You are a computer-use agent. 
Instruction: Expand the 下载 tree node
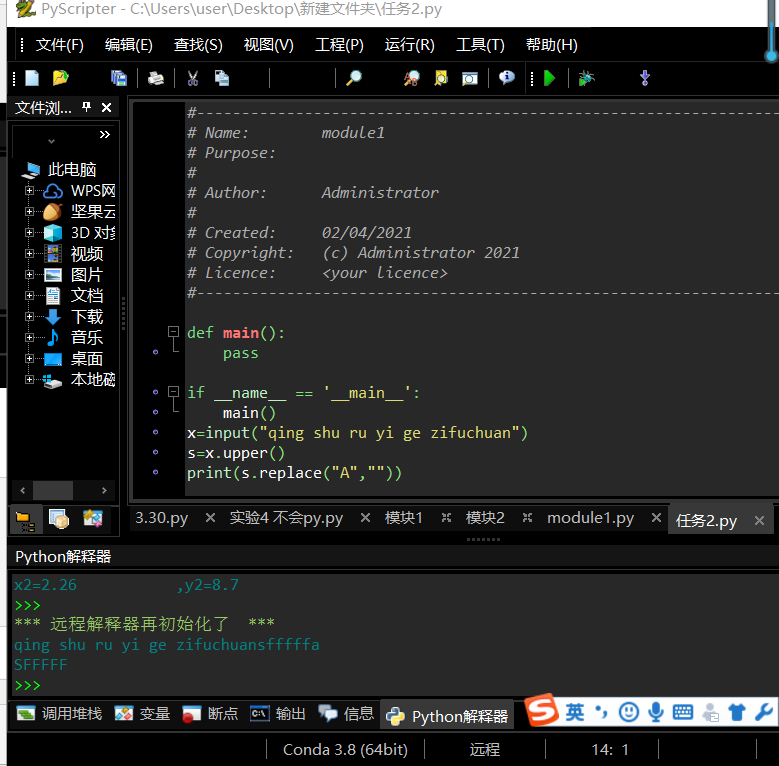(29, 316)
